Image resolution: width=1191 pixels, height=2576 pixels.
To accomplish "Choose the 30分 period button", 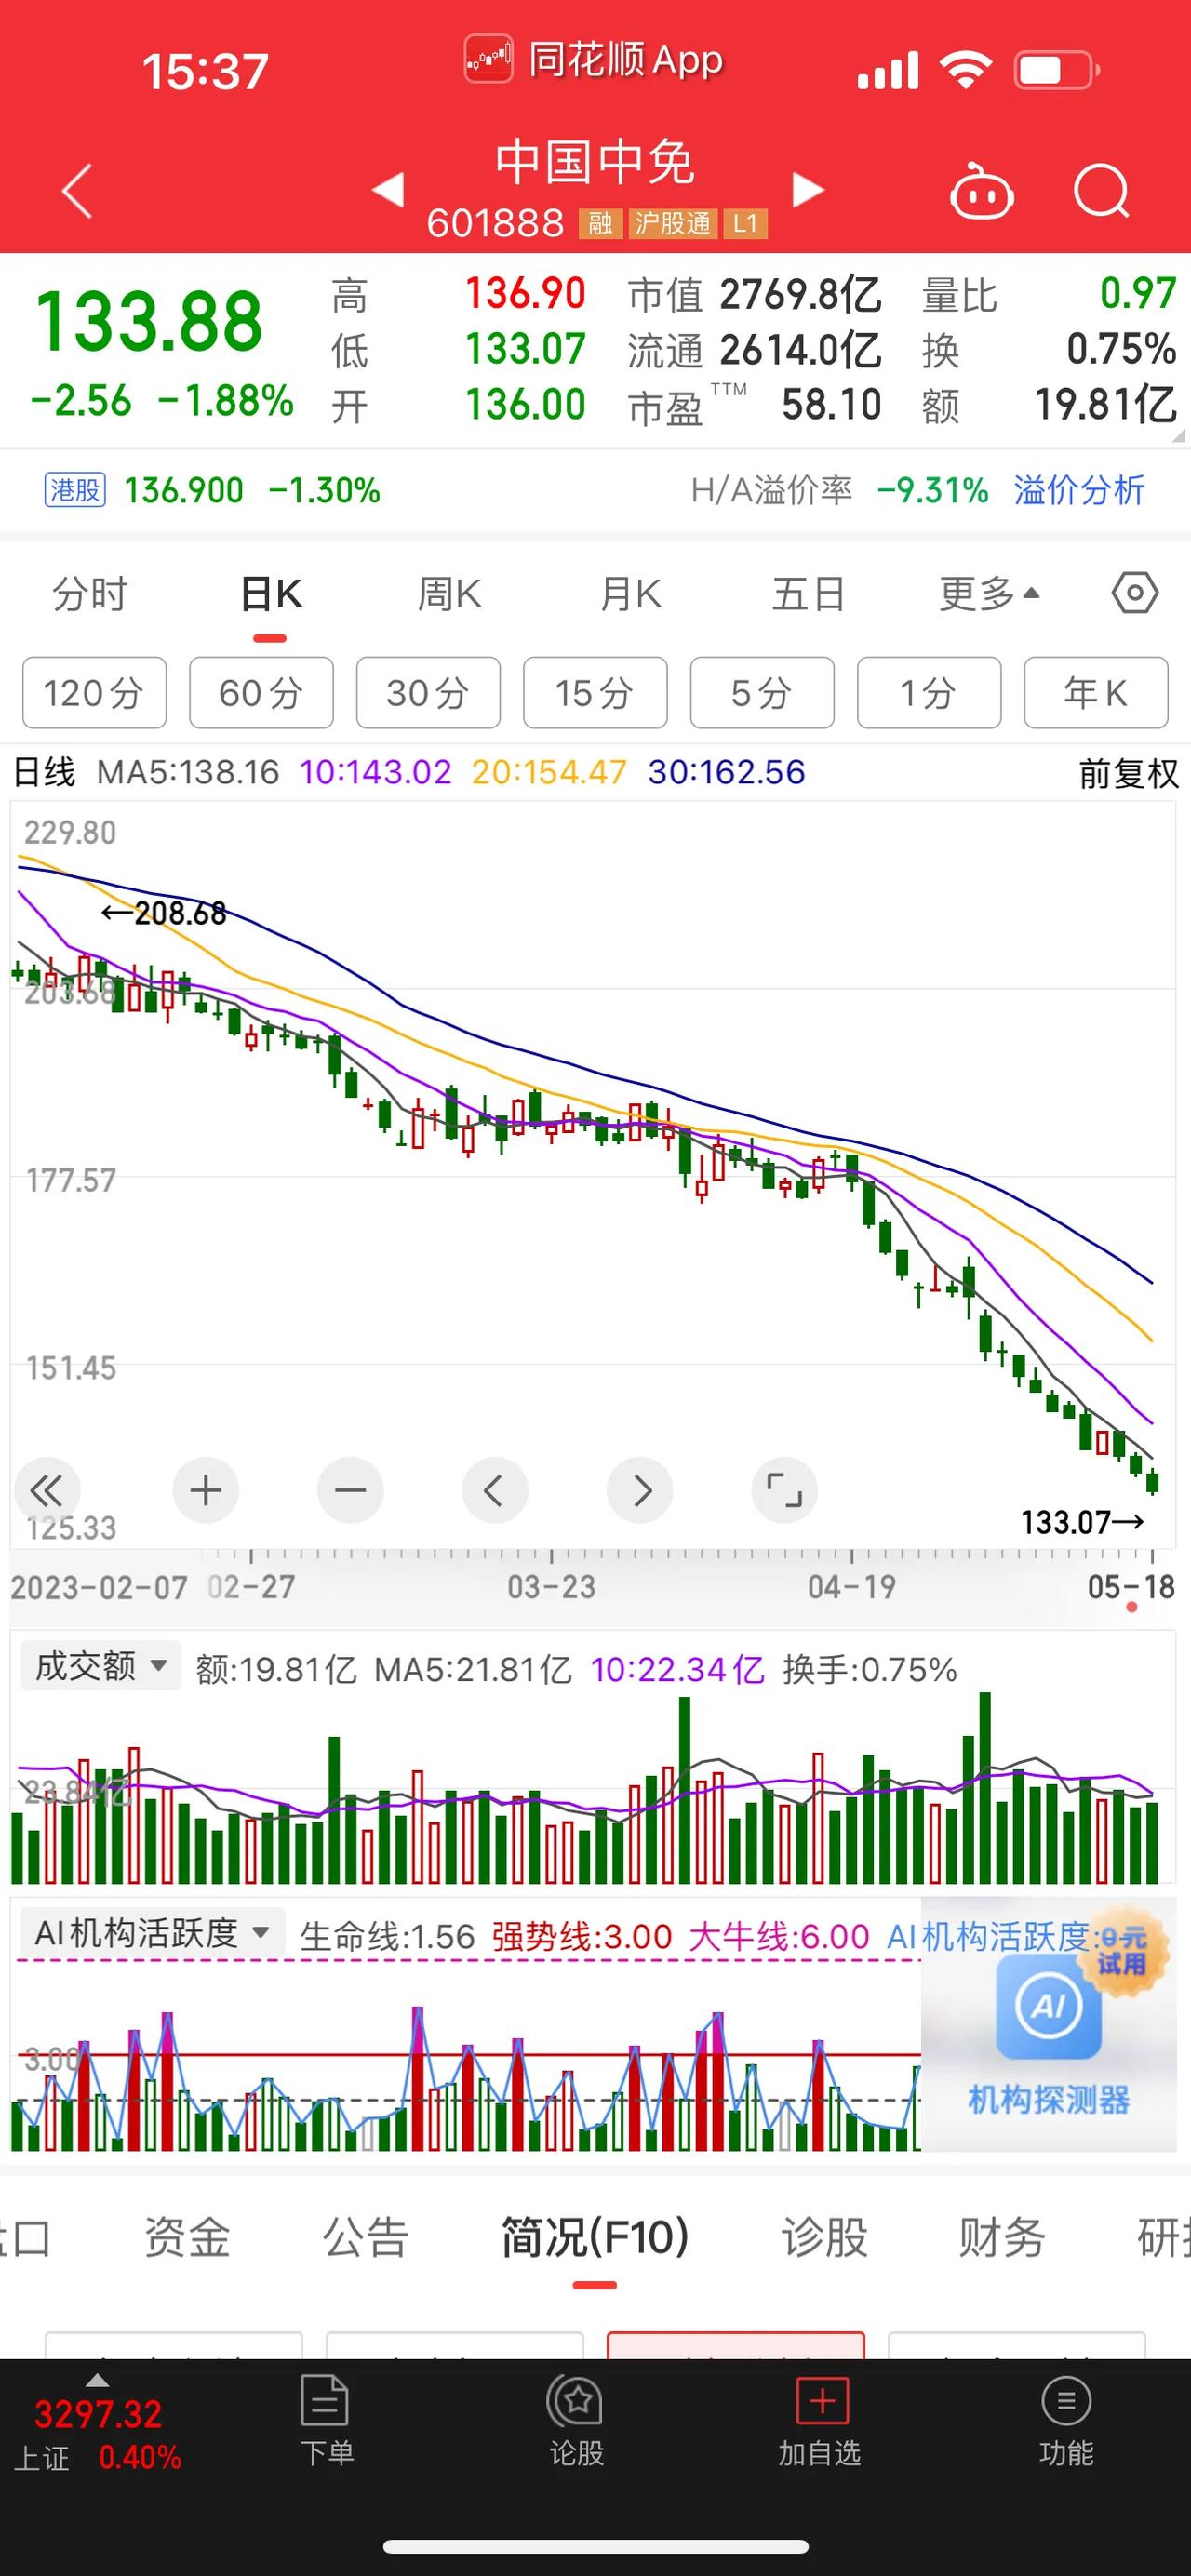I will [428, 693].
